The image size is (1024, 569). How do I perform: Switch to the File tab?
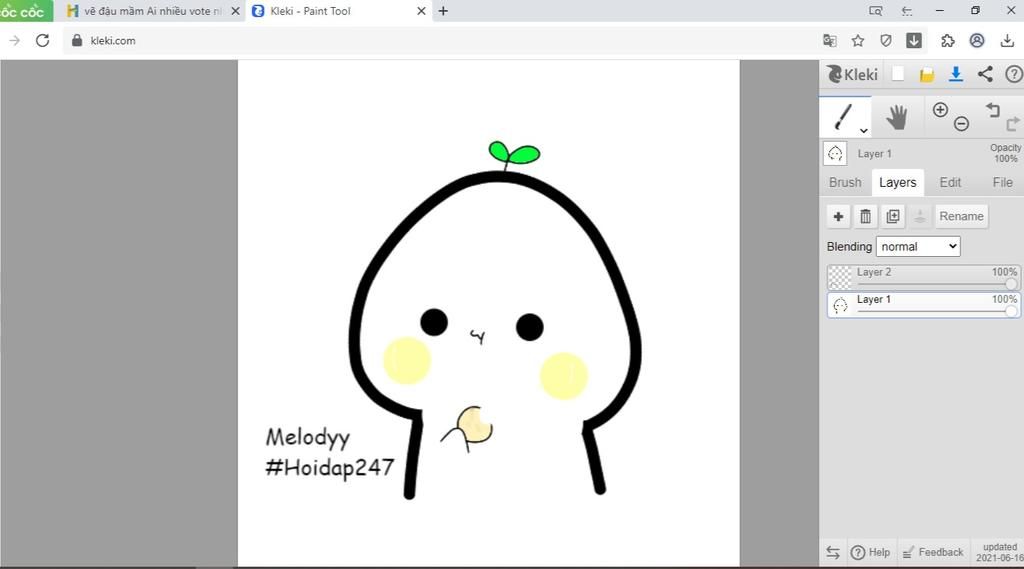click(1002, 182)
